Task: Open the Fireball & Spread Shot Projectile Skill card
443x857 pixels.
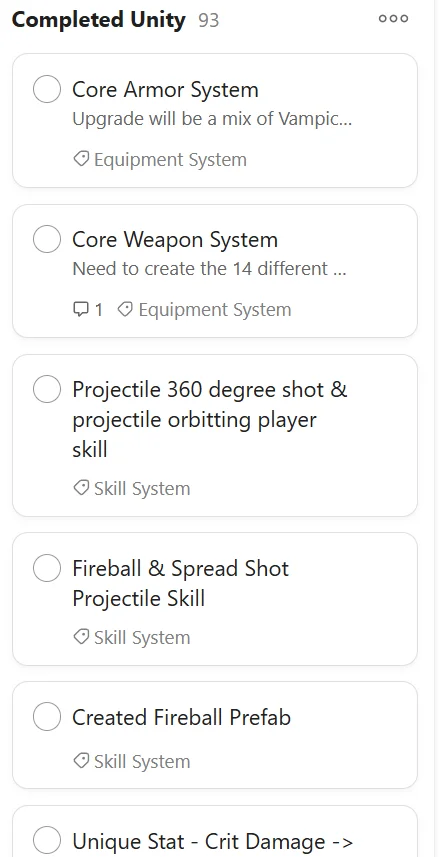Action: pyautogui.click(x=215, y=599)
